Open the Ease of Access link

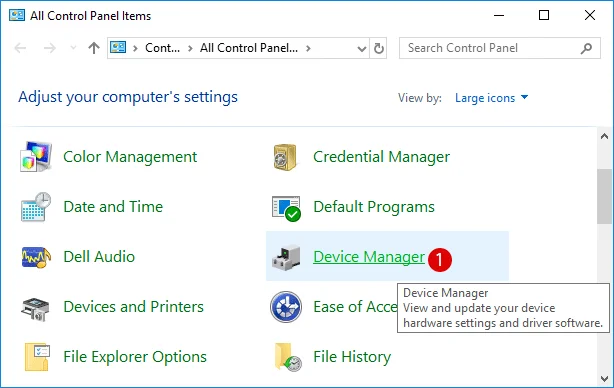(x=355, y=307)
